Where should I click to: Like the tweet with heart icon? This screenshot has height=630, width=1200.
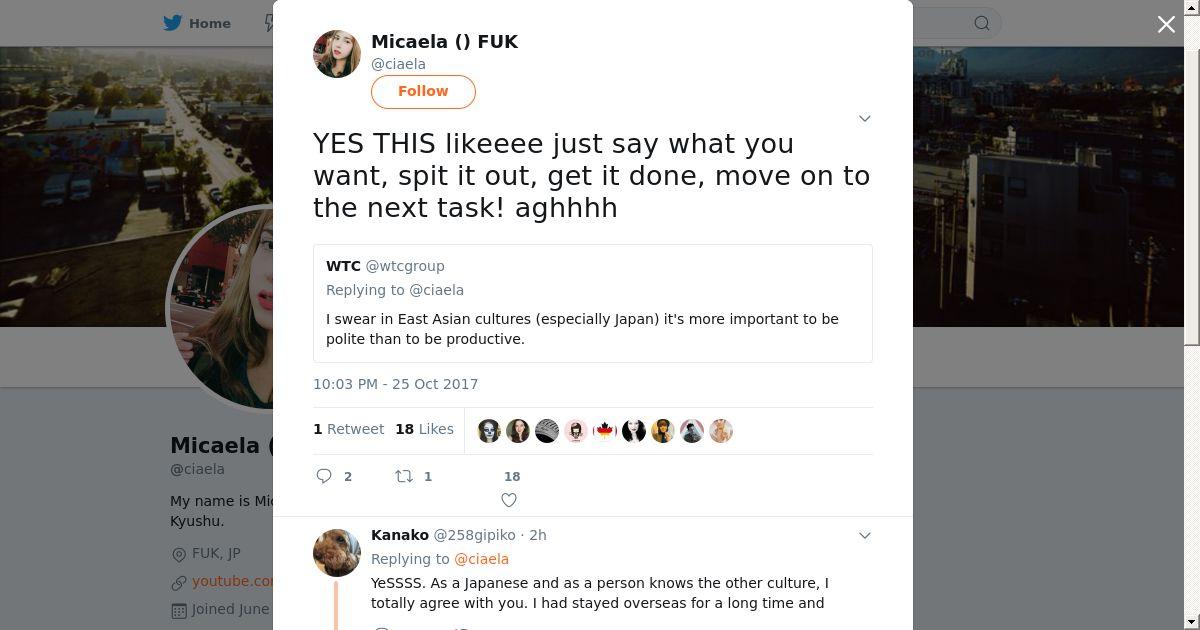click(509, 500)
